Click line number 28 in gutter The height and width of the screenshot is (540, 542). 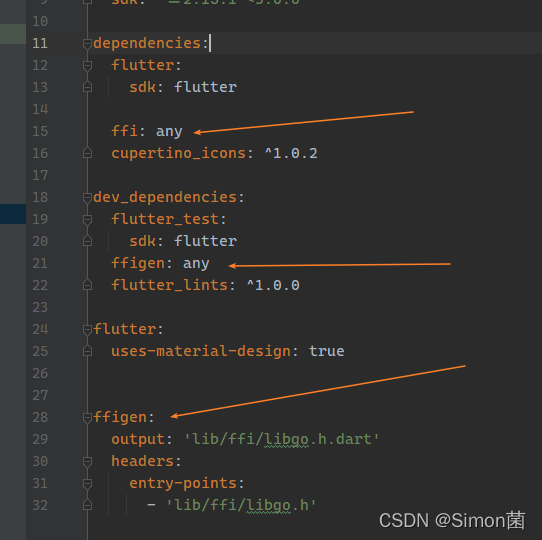click(40, 417)
